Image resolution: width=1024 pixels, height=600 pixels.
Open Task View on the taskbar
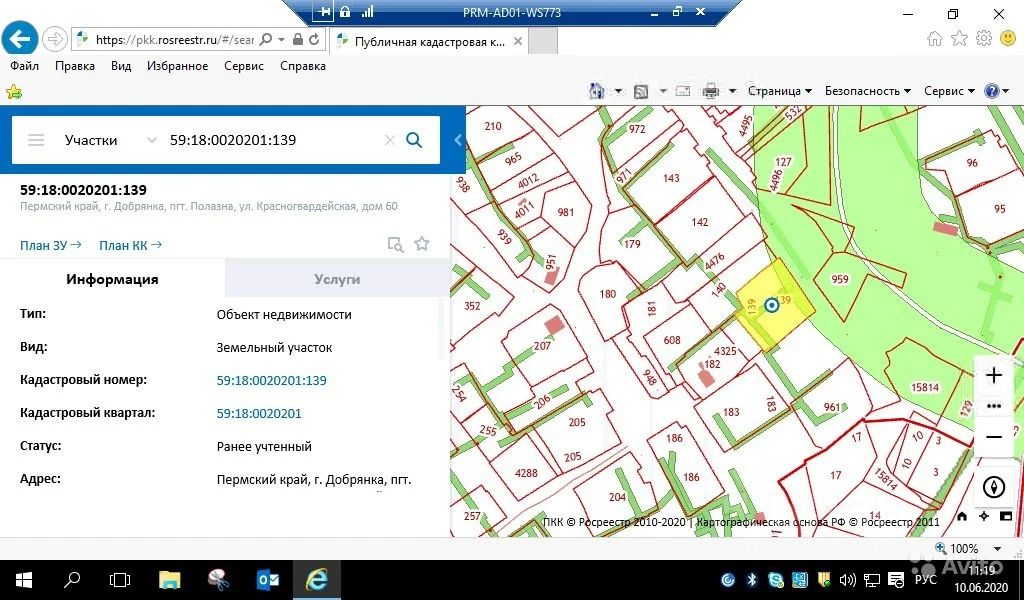[x=120, y=580]
